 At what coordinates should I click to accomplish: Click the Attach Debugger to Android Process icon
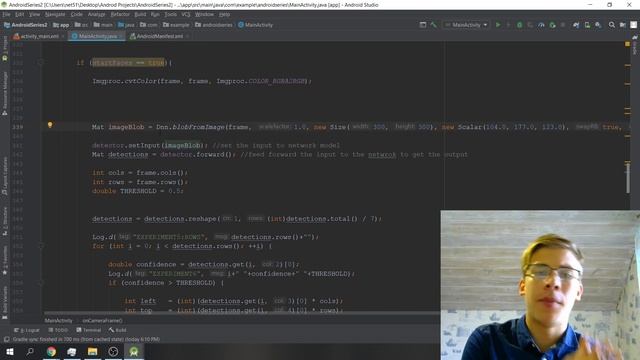(552, 25)
